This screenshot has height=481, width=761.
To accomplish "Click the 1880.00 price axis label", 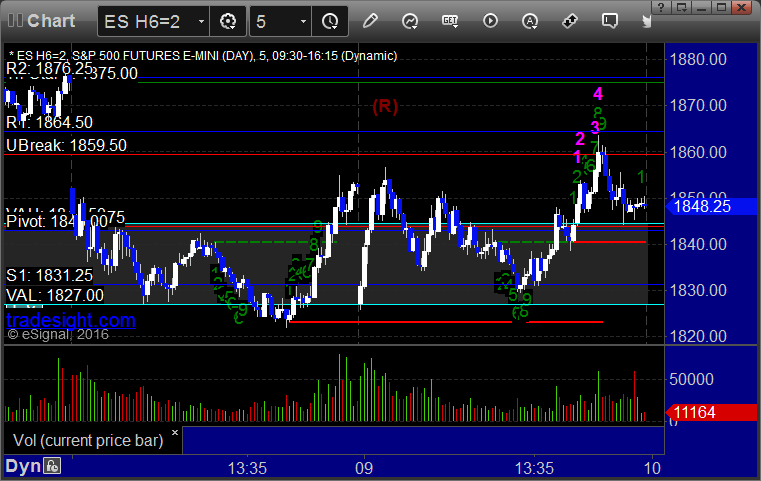I will (698, 59).
